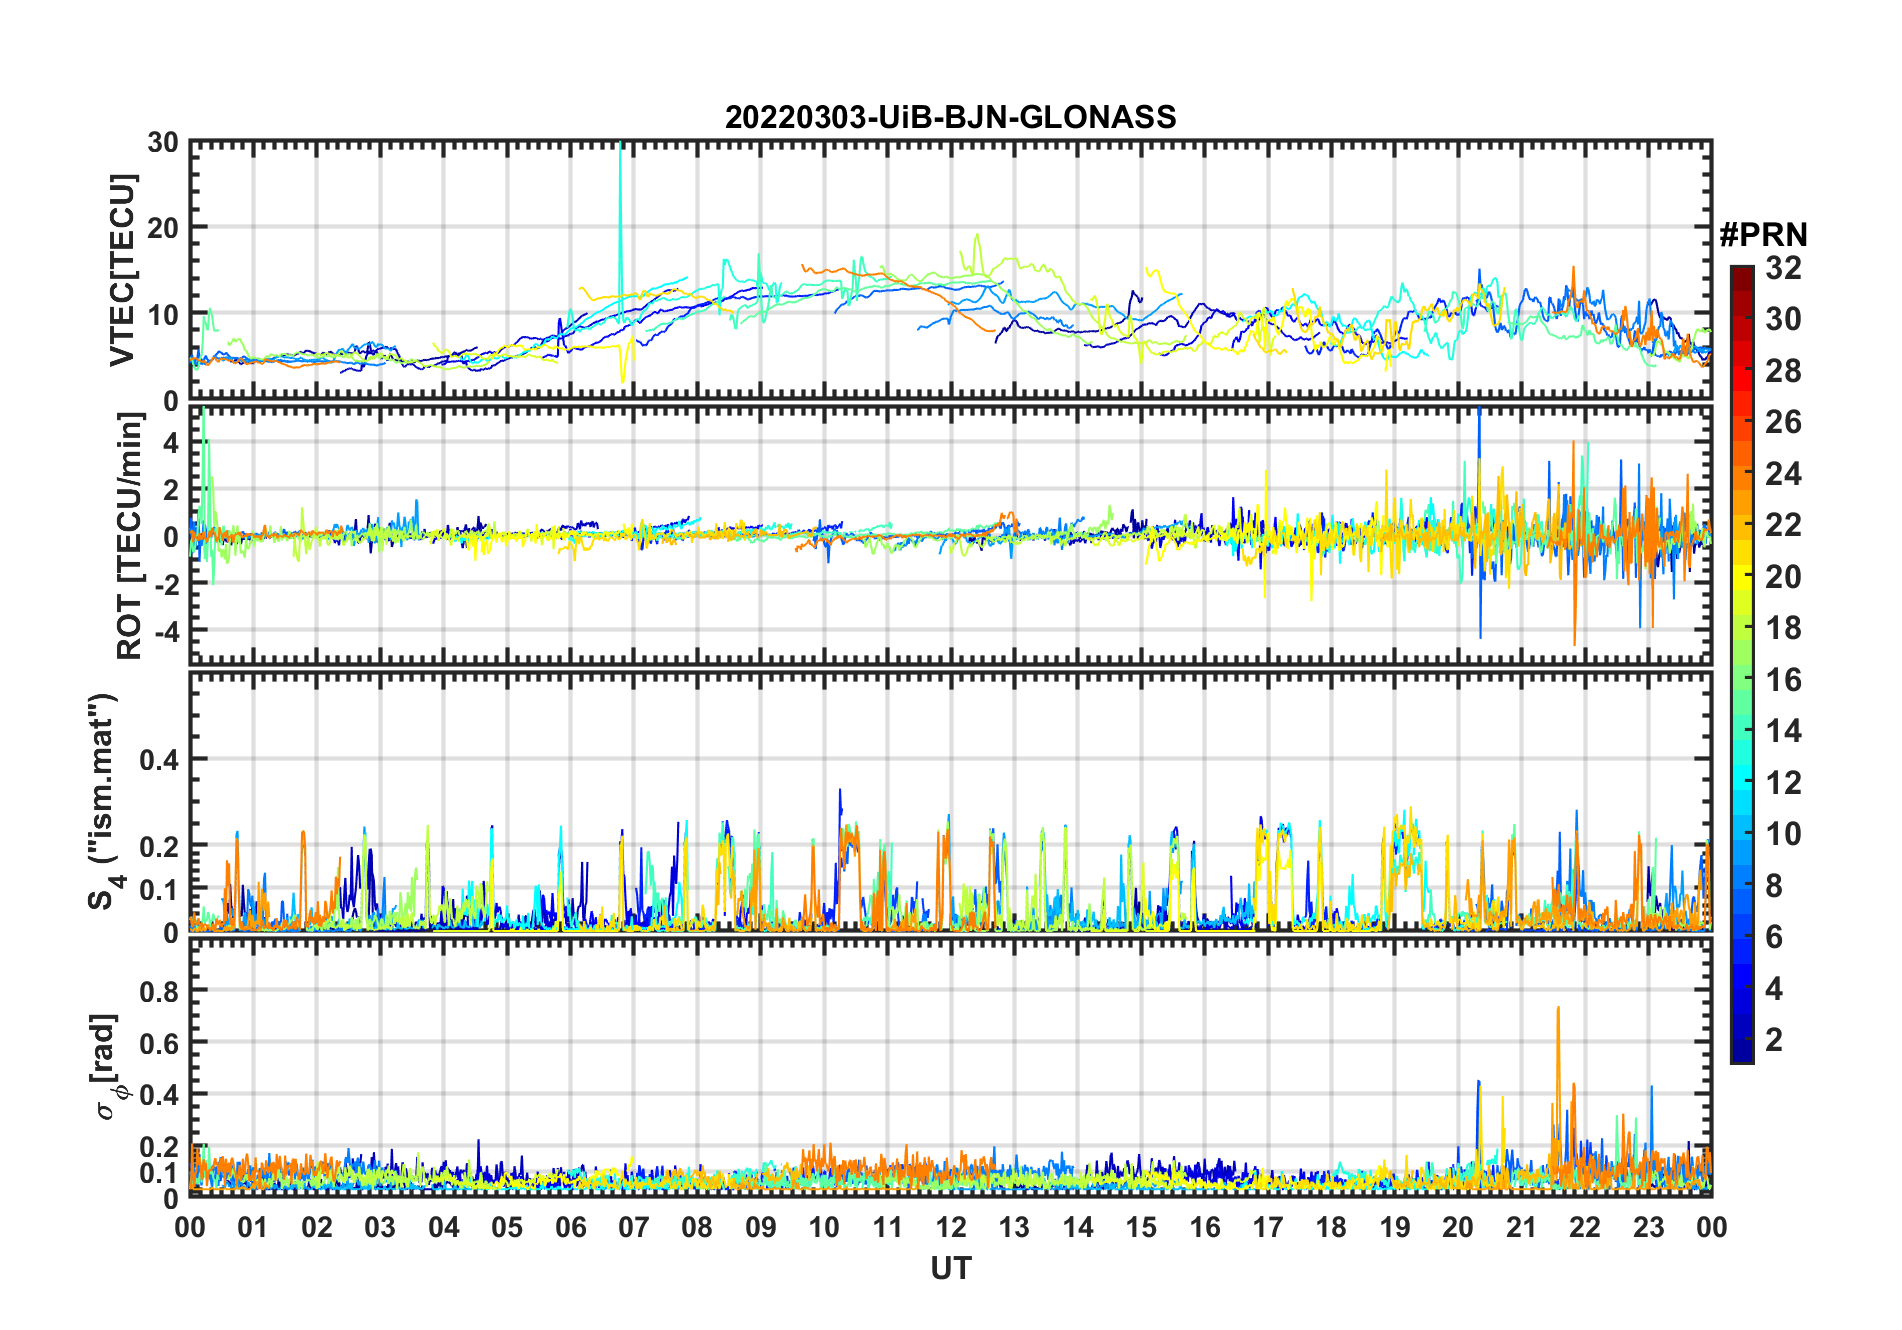This screenshot has width=1902, height=1330.
Task: Click colorbar tick label 32
Action: 1783,267
